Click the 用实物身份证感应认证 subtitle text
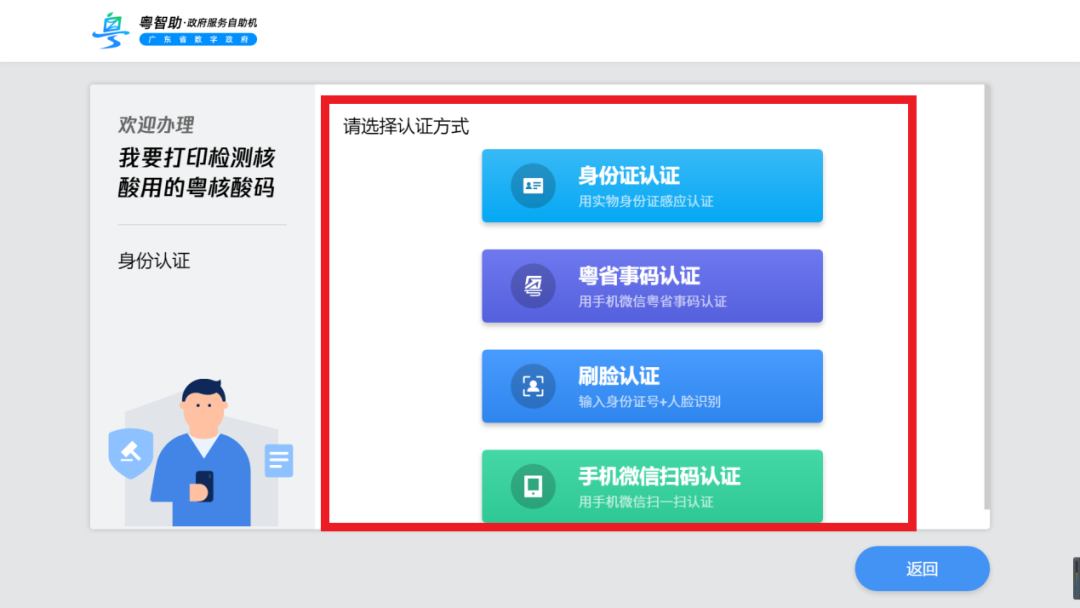1080x608 pixels. click(646, 201)
